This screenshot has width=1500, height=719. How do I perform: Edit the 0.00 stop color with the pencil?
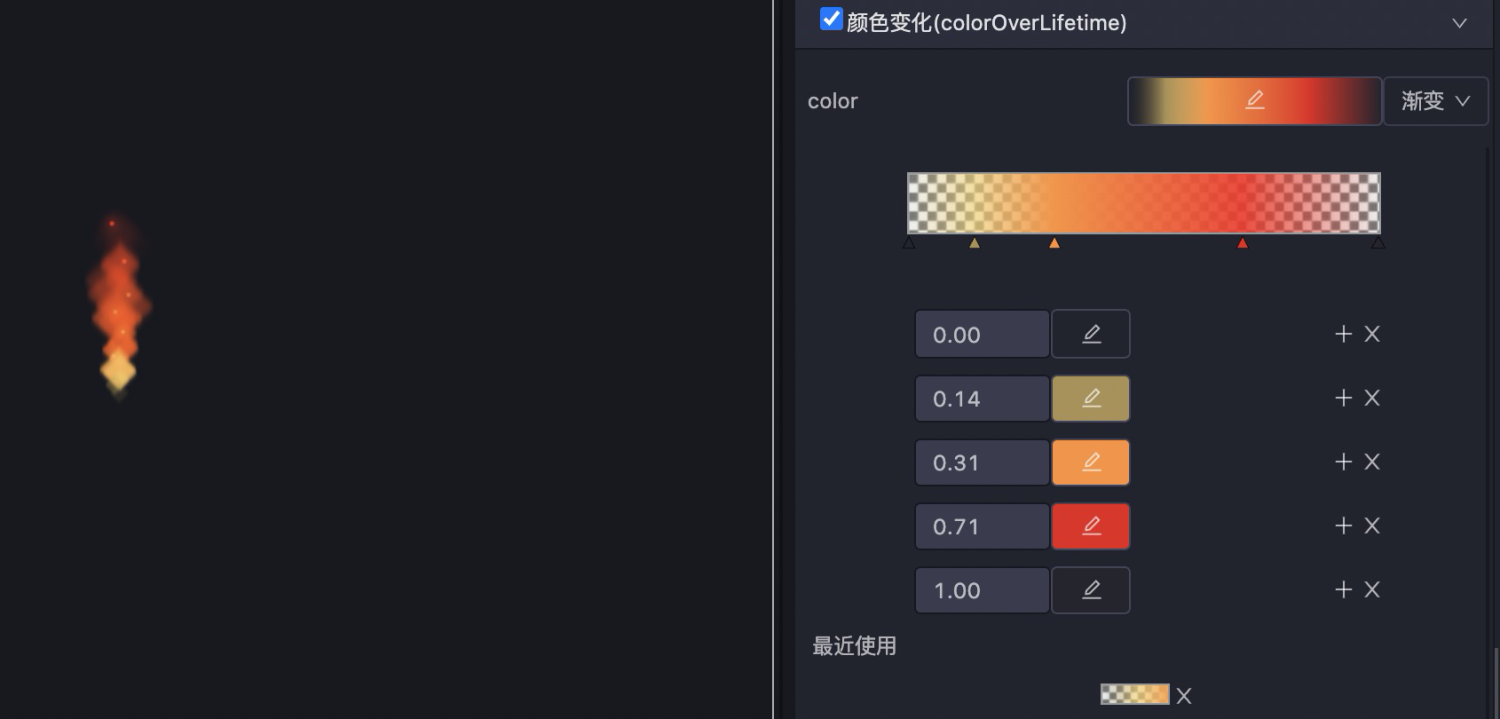pos(1091,334)
